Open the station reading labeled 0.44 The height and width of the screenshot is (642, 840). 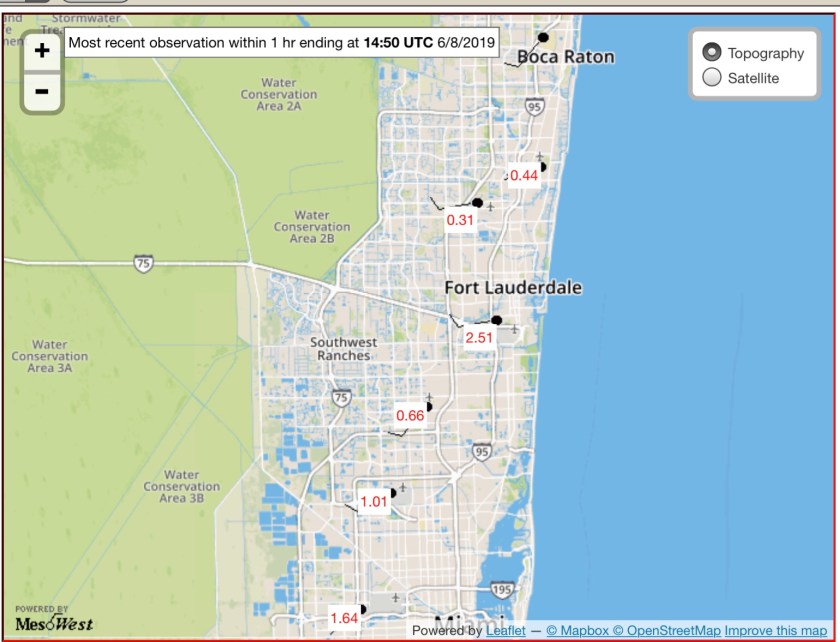click(x=524, y=175)
